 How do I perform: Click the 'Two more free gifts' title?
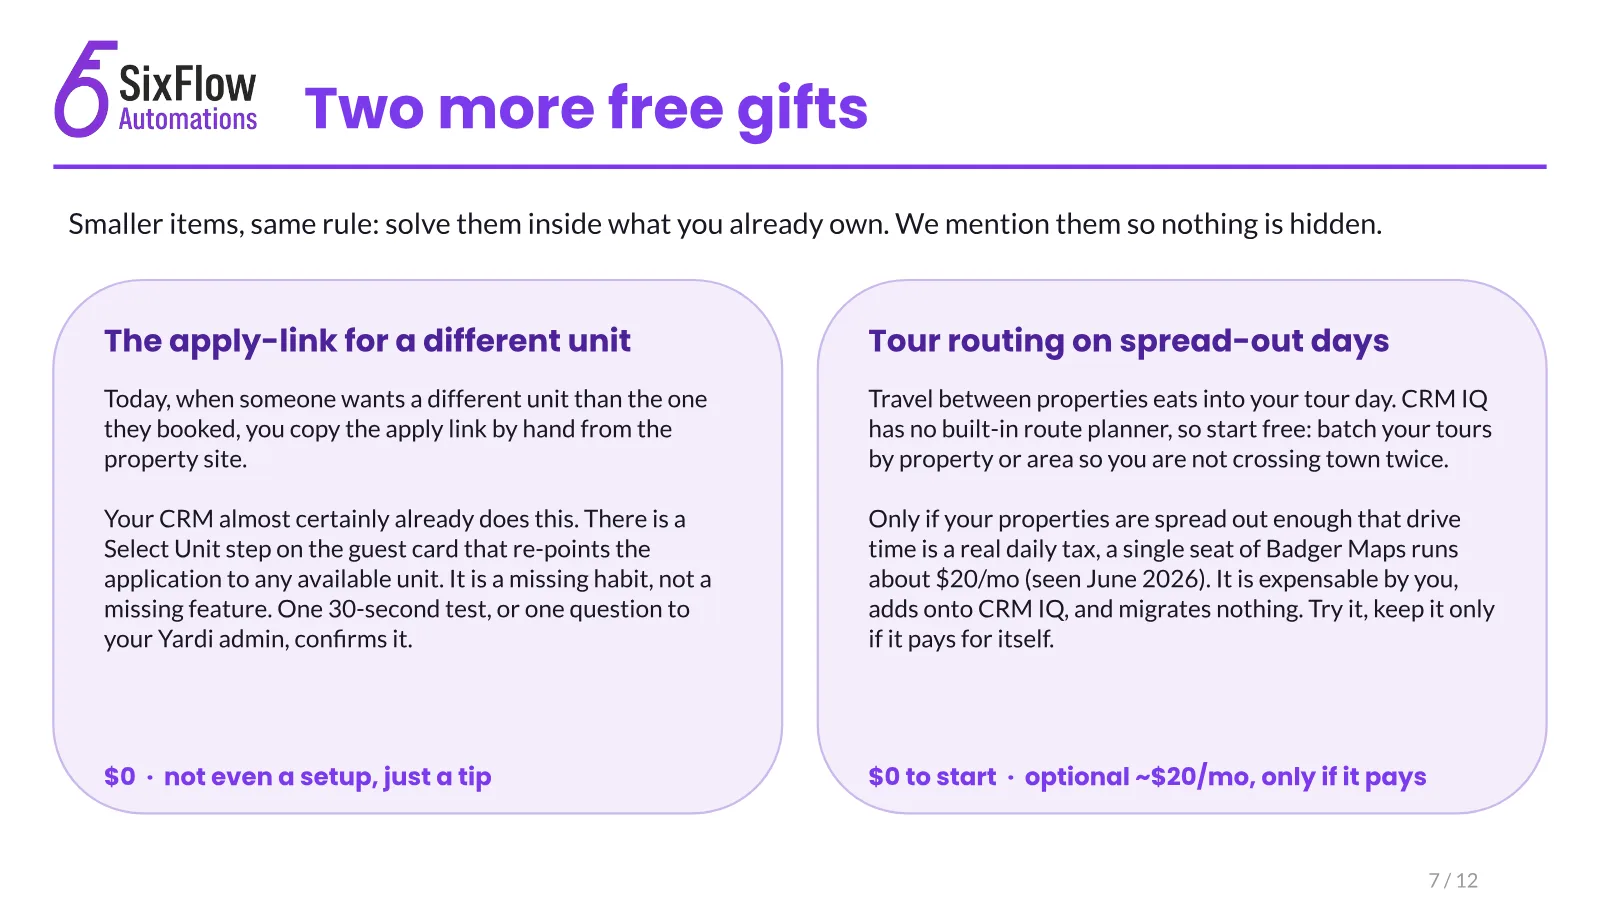pyautogui.click(x=586, y=109)
